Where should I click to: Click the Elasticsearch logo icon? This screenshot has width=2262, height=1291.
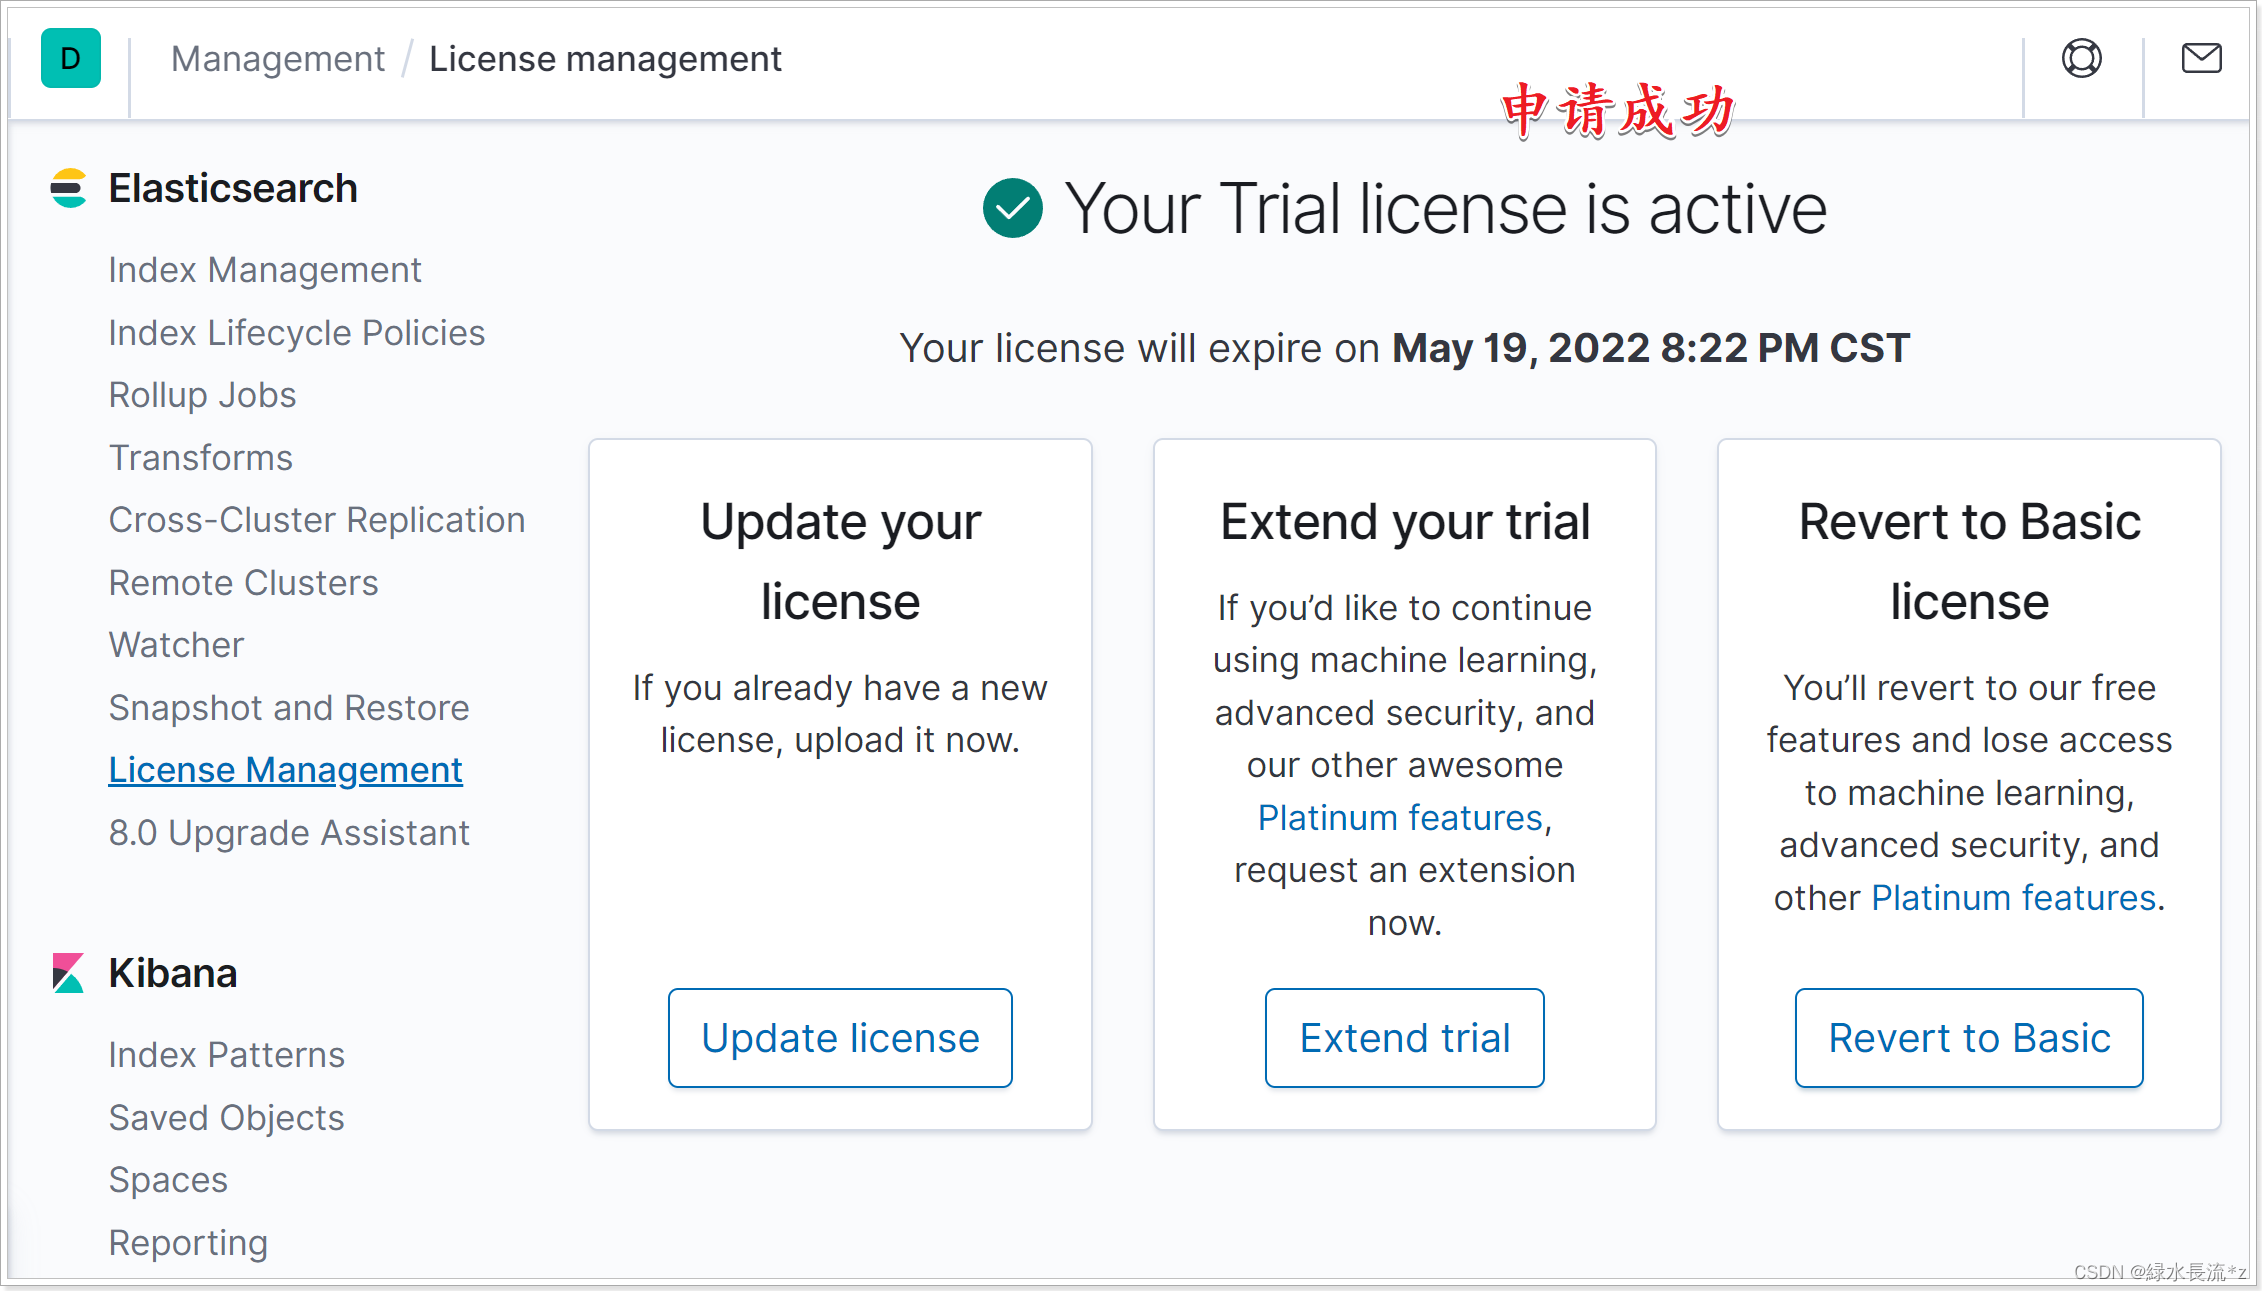(x=68, y=188)
